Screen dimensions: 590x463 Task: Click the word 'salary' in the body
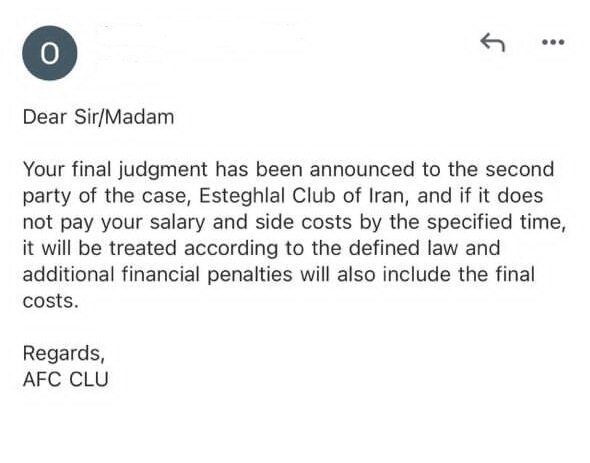pos(177,222)
